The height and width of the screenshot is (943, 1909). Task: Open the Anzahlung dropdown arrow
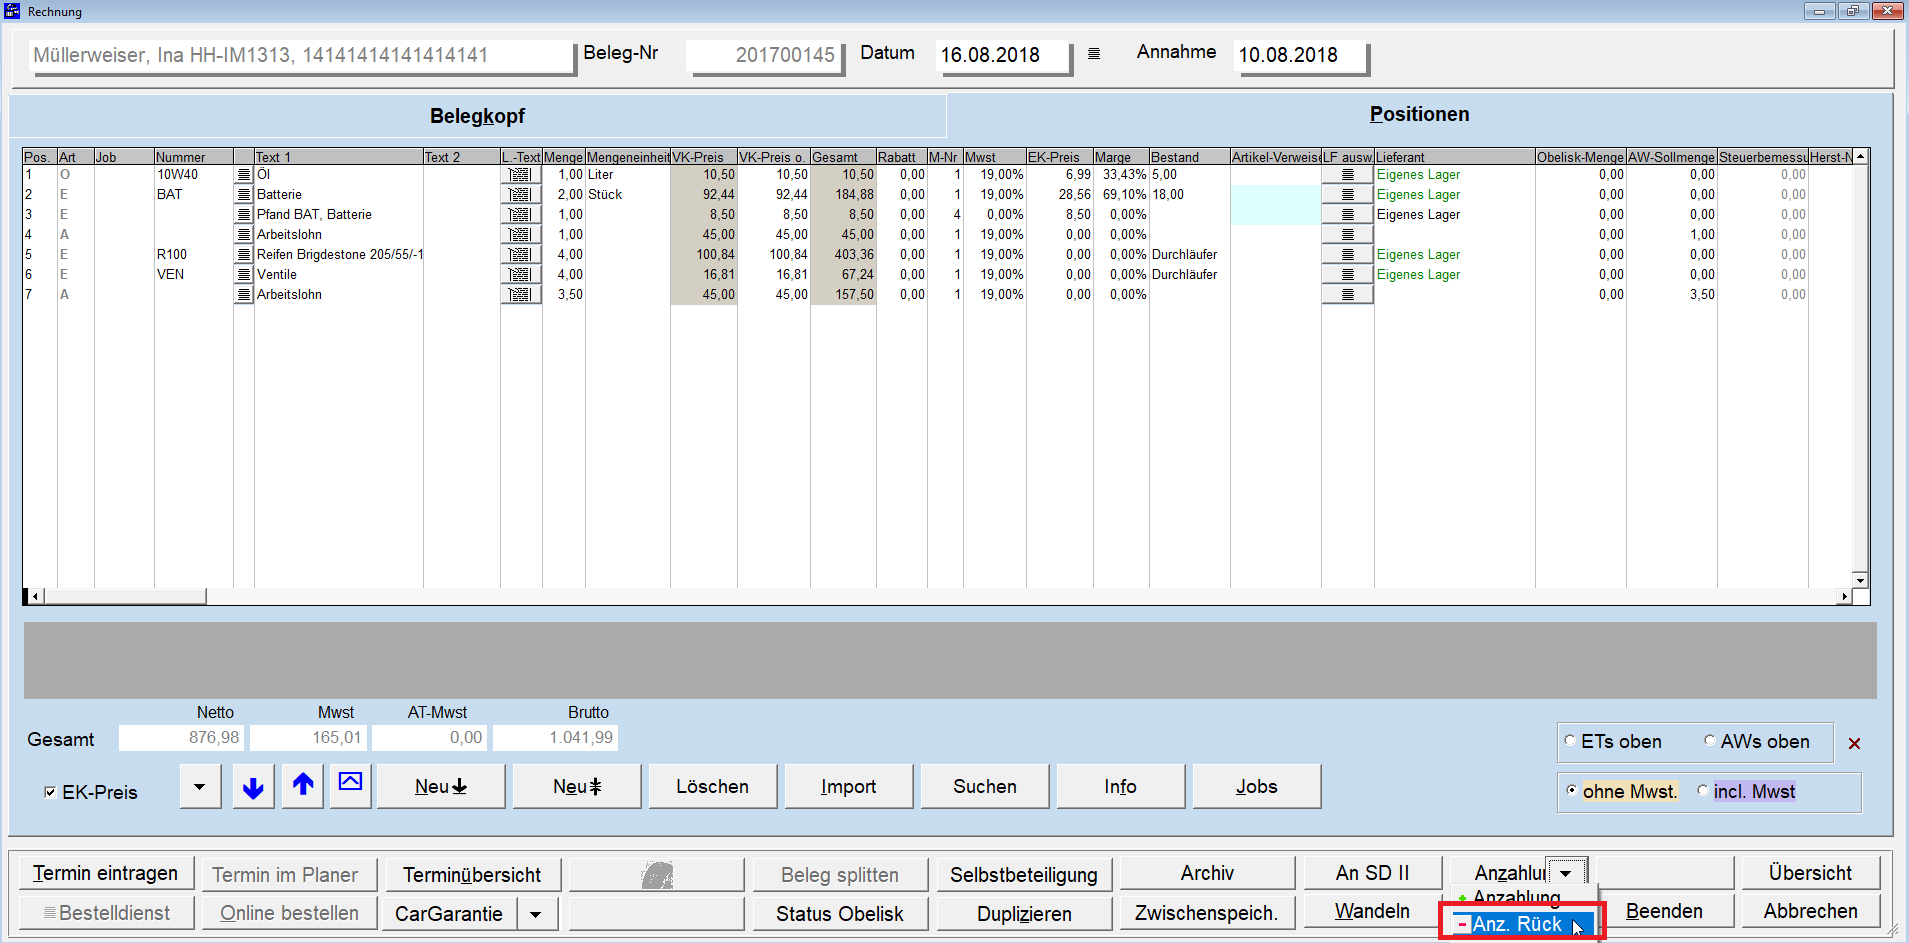[x=1566, y=873]
